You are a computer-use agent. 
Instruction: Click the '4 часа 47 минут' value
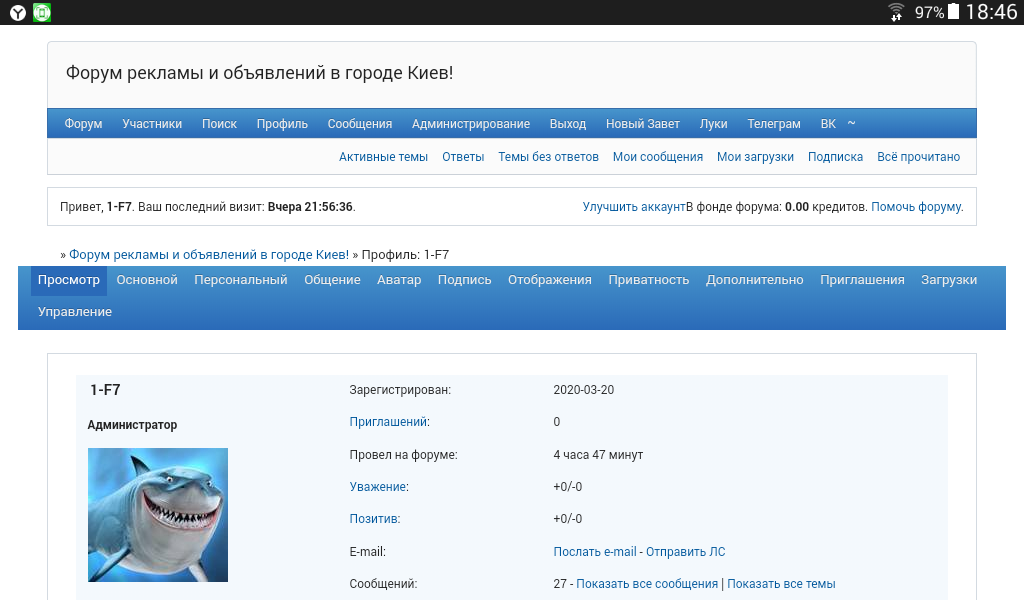point(598,455)
